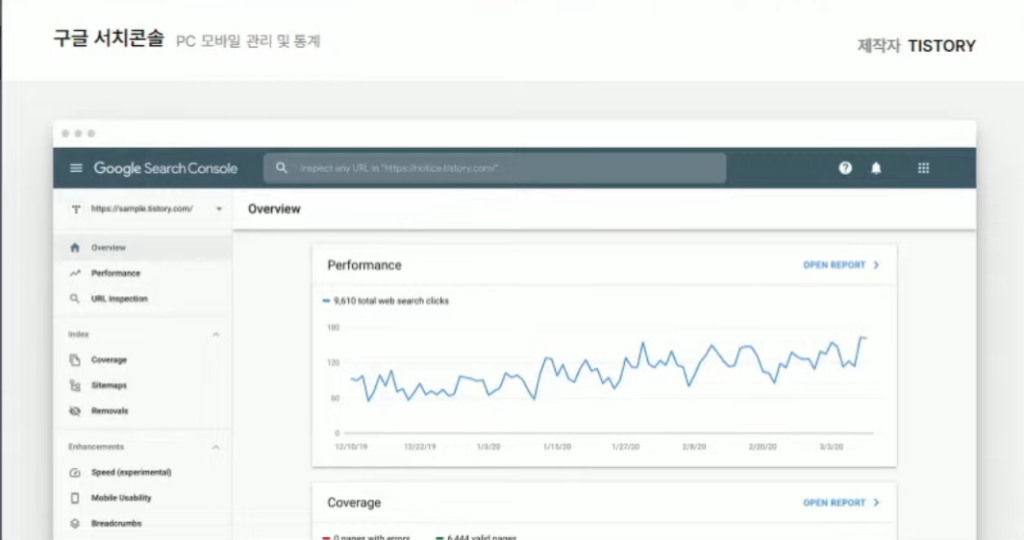The width and height of the screenshot is (1024, 540).
Task: Open the Coverage report link
Action: click(x=840, y=503)
